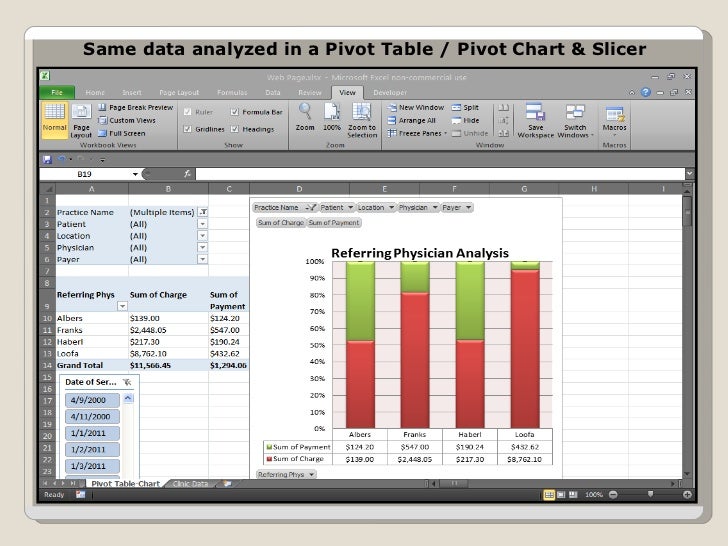
Task: Open Switch Windows dropdown
Action: [575, 121]
